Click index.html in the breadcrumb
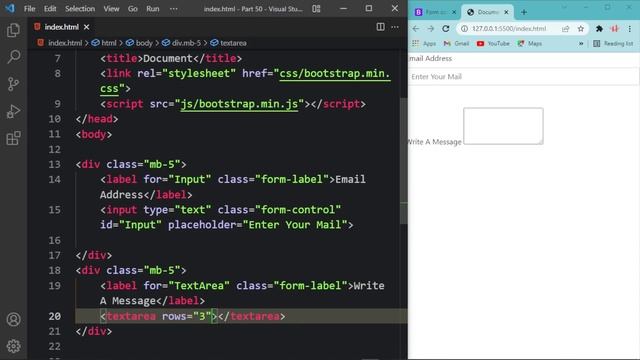Screen dimensions: 640x360 tap(65, 43)
